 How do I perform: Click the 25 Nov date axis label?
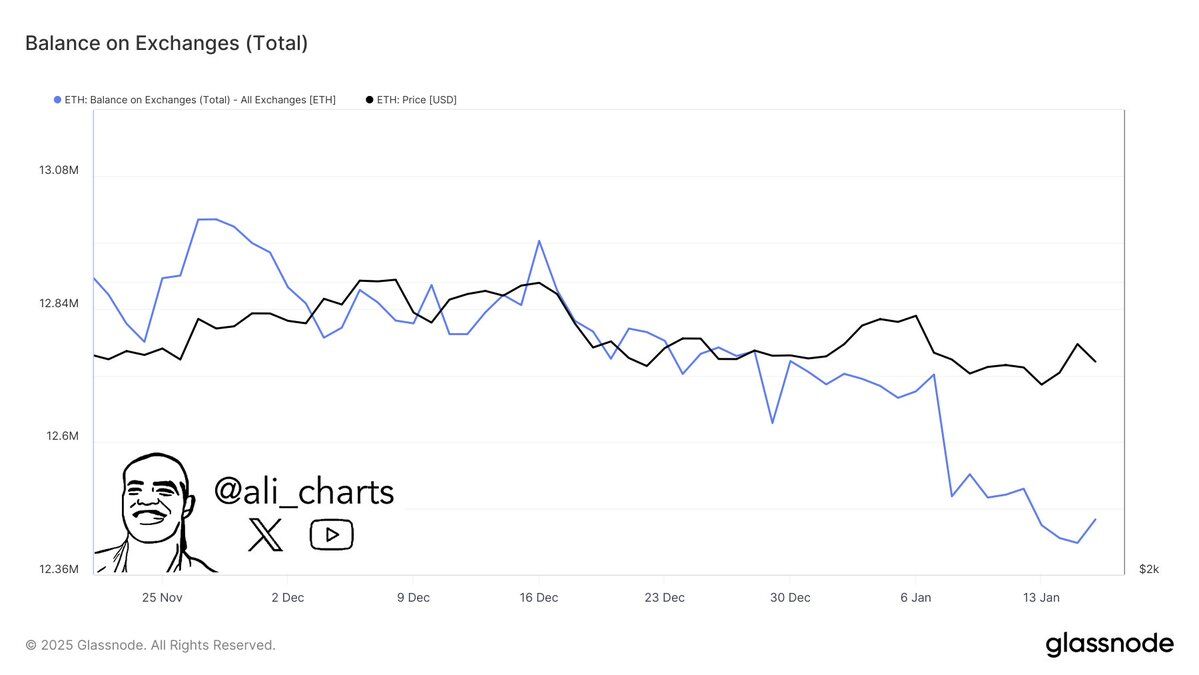[162, 598]
